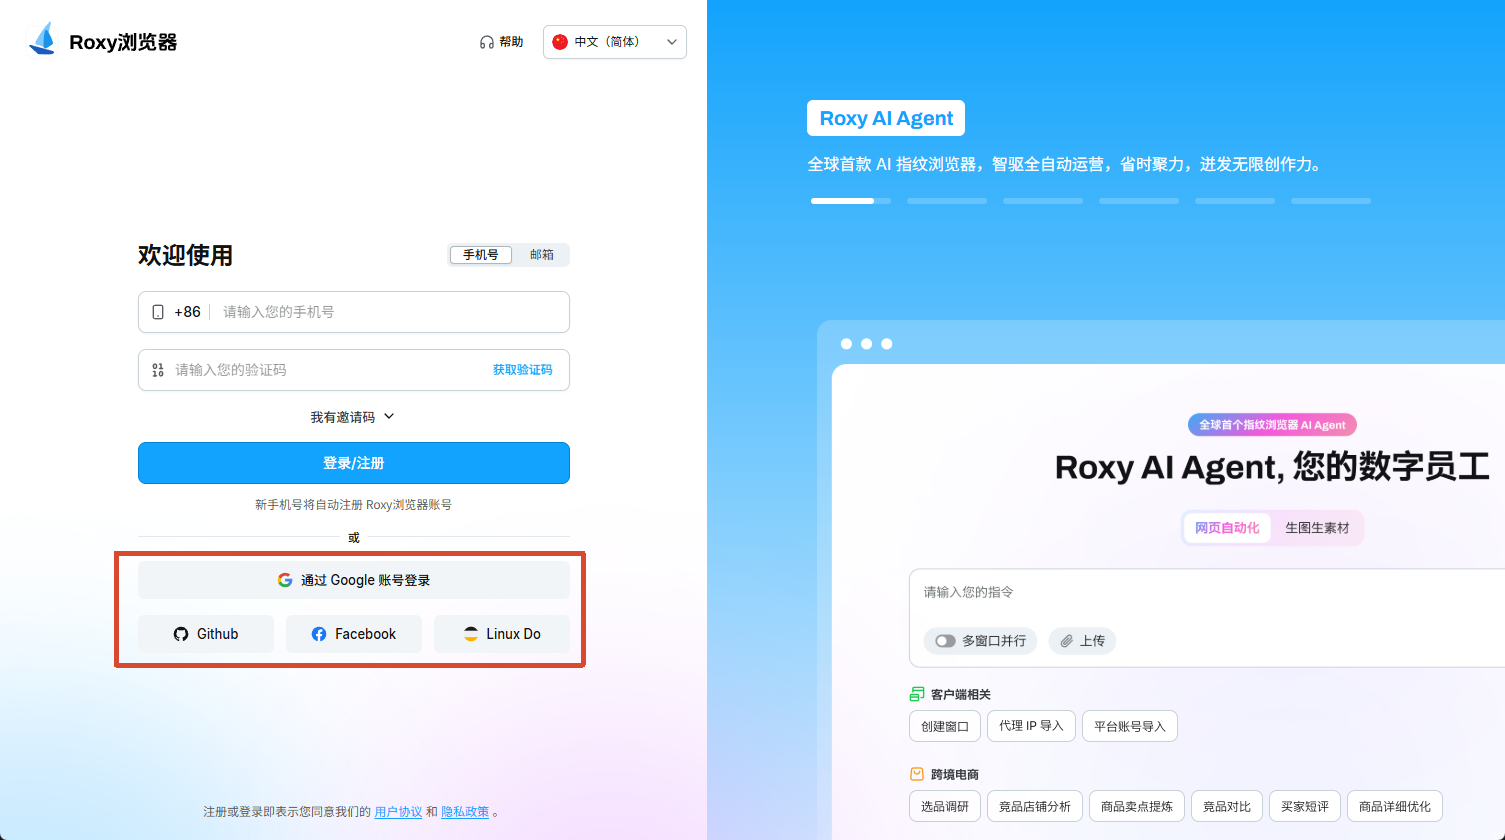Viewport: 1505px width, 840px height.
Task: Click the Facebook logo icon
Action: (319, 634)
